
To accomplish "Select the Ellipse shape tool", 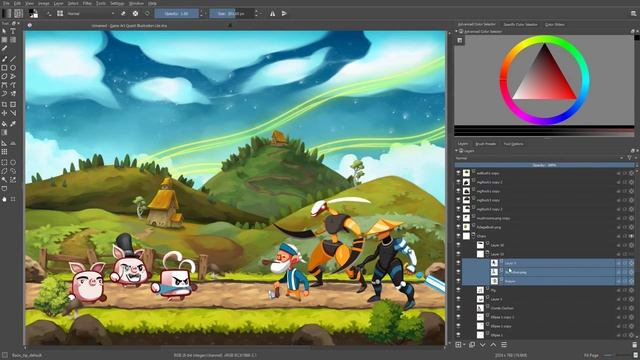I will [x=13, y=68].
